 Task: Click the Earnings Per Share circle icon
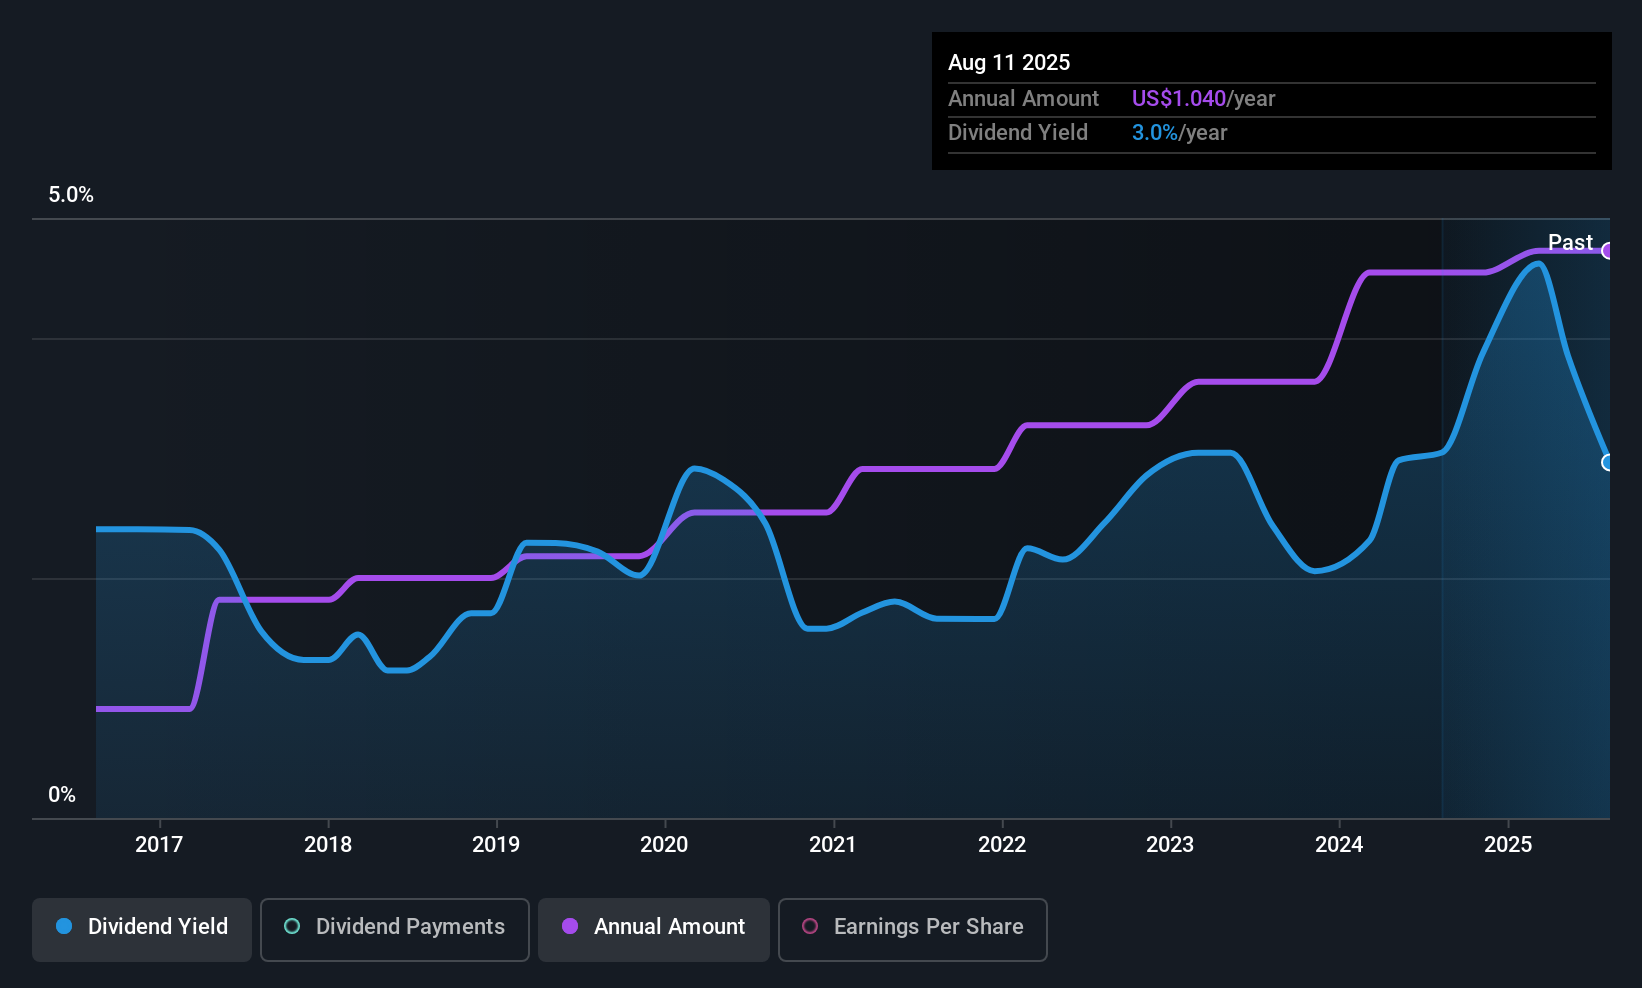click(x=810, y=927)
